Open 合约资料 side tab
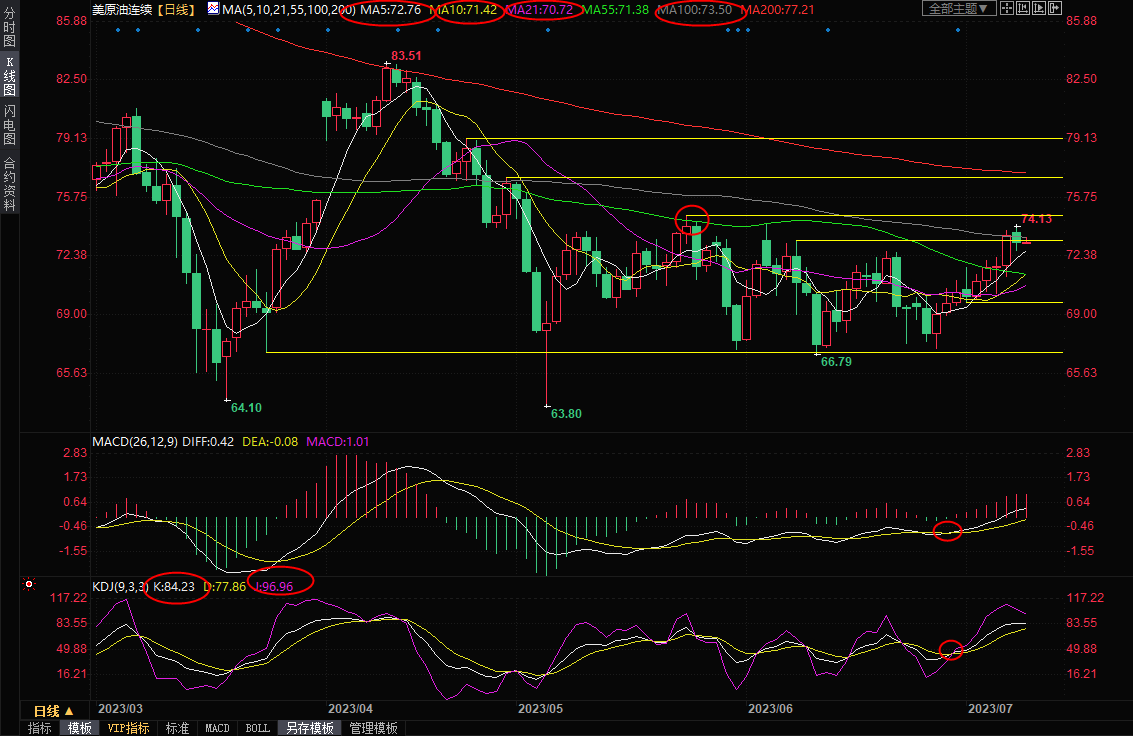 click(x=9, y=184)
